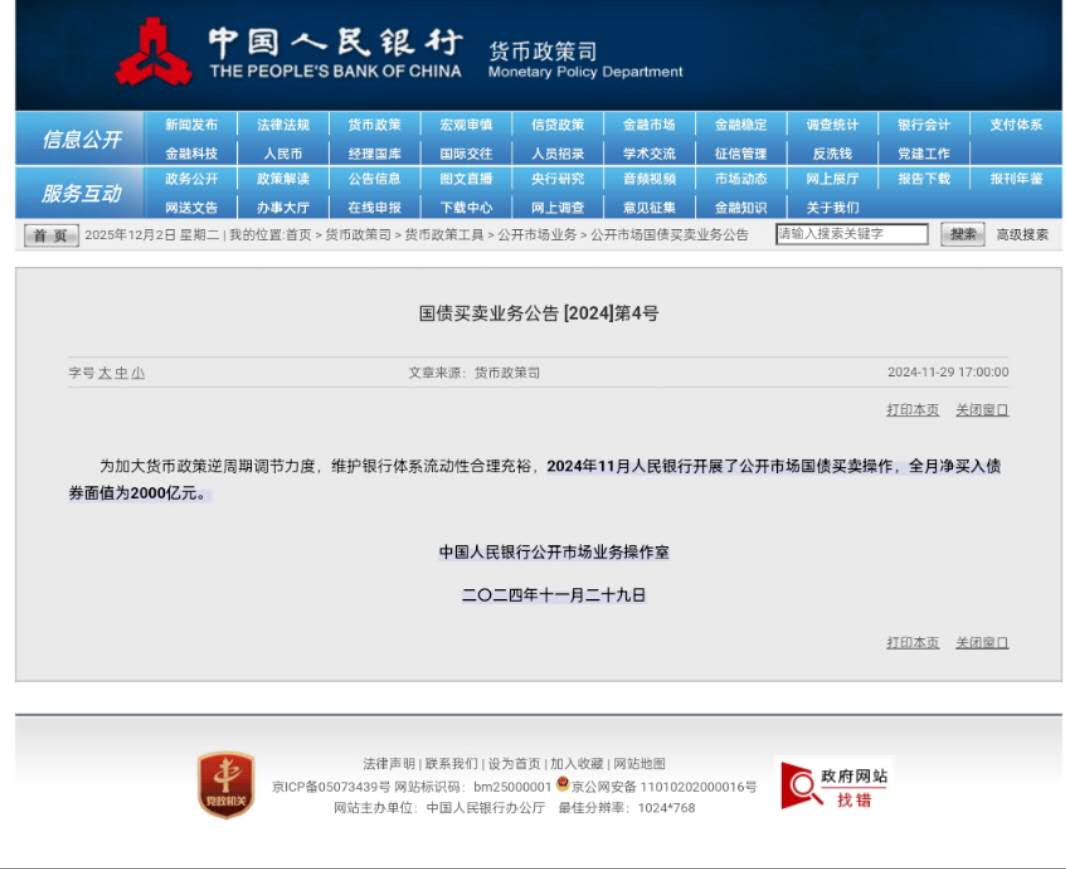Select 学术交流 menu item
The width and height of the screenshot is (1066, 869).
[649, 154]
